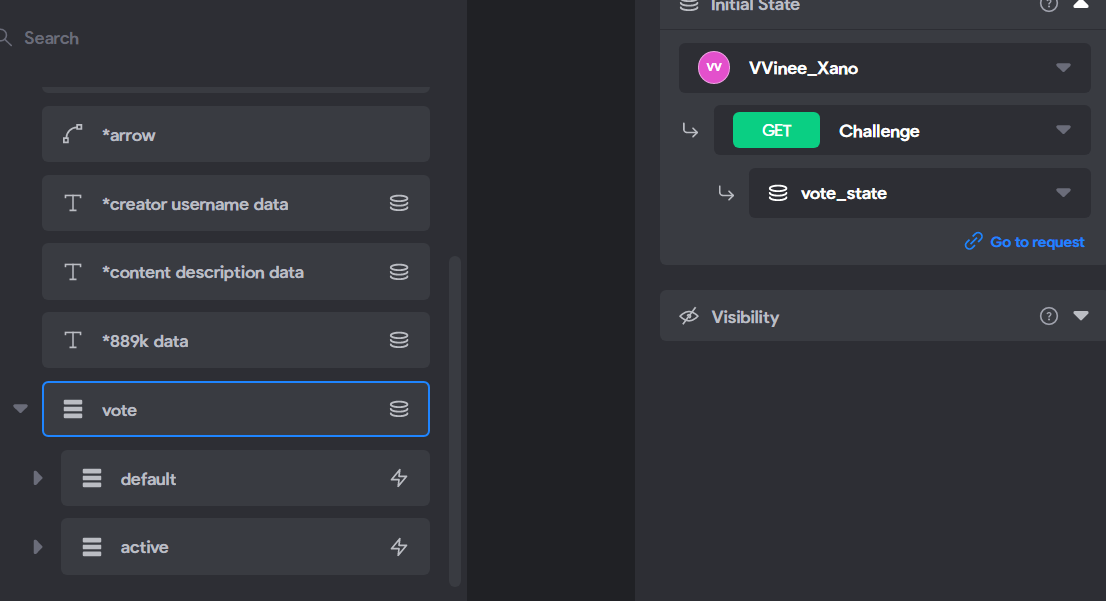Image resolution: width=1106 pixels, height=601 pixels.
Task: Click the database icon on creator username data
Action: pyautogui.click(x=399, y=203)
